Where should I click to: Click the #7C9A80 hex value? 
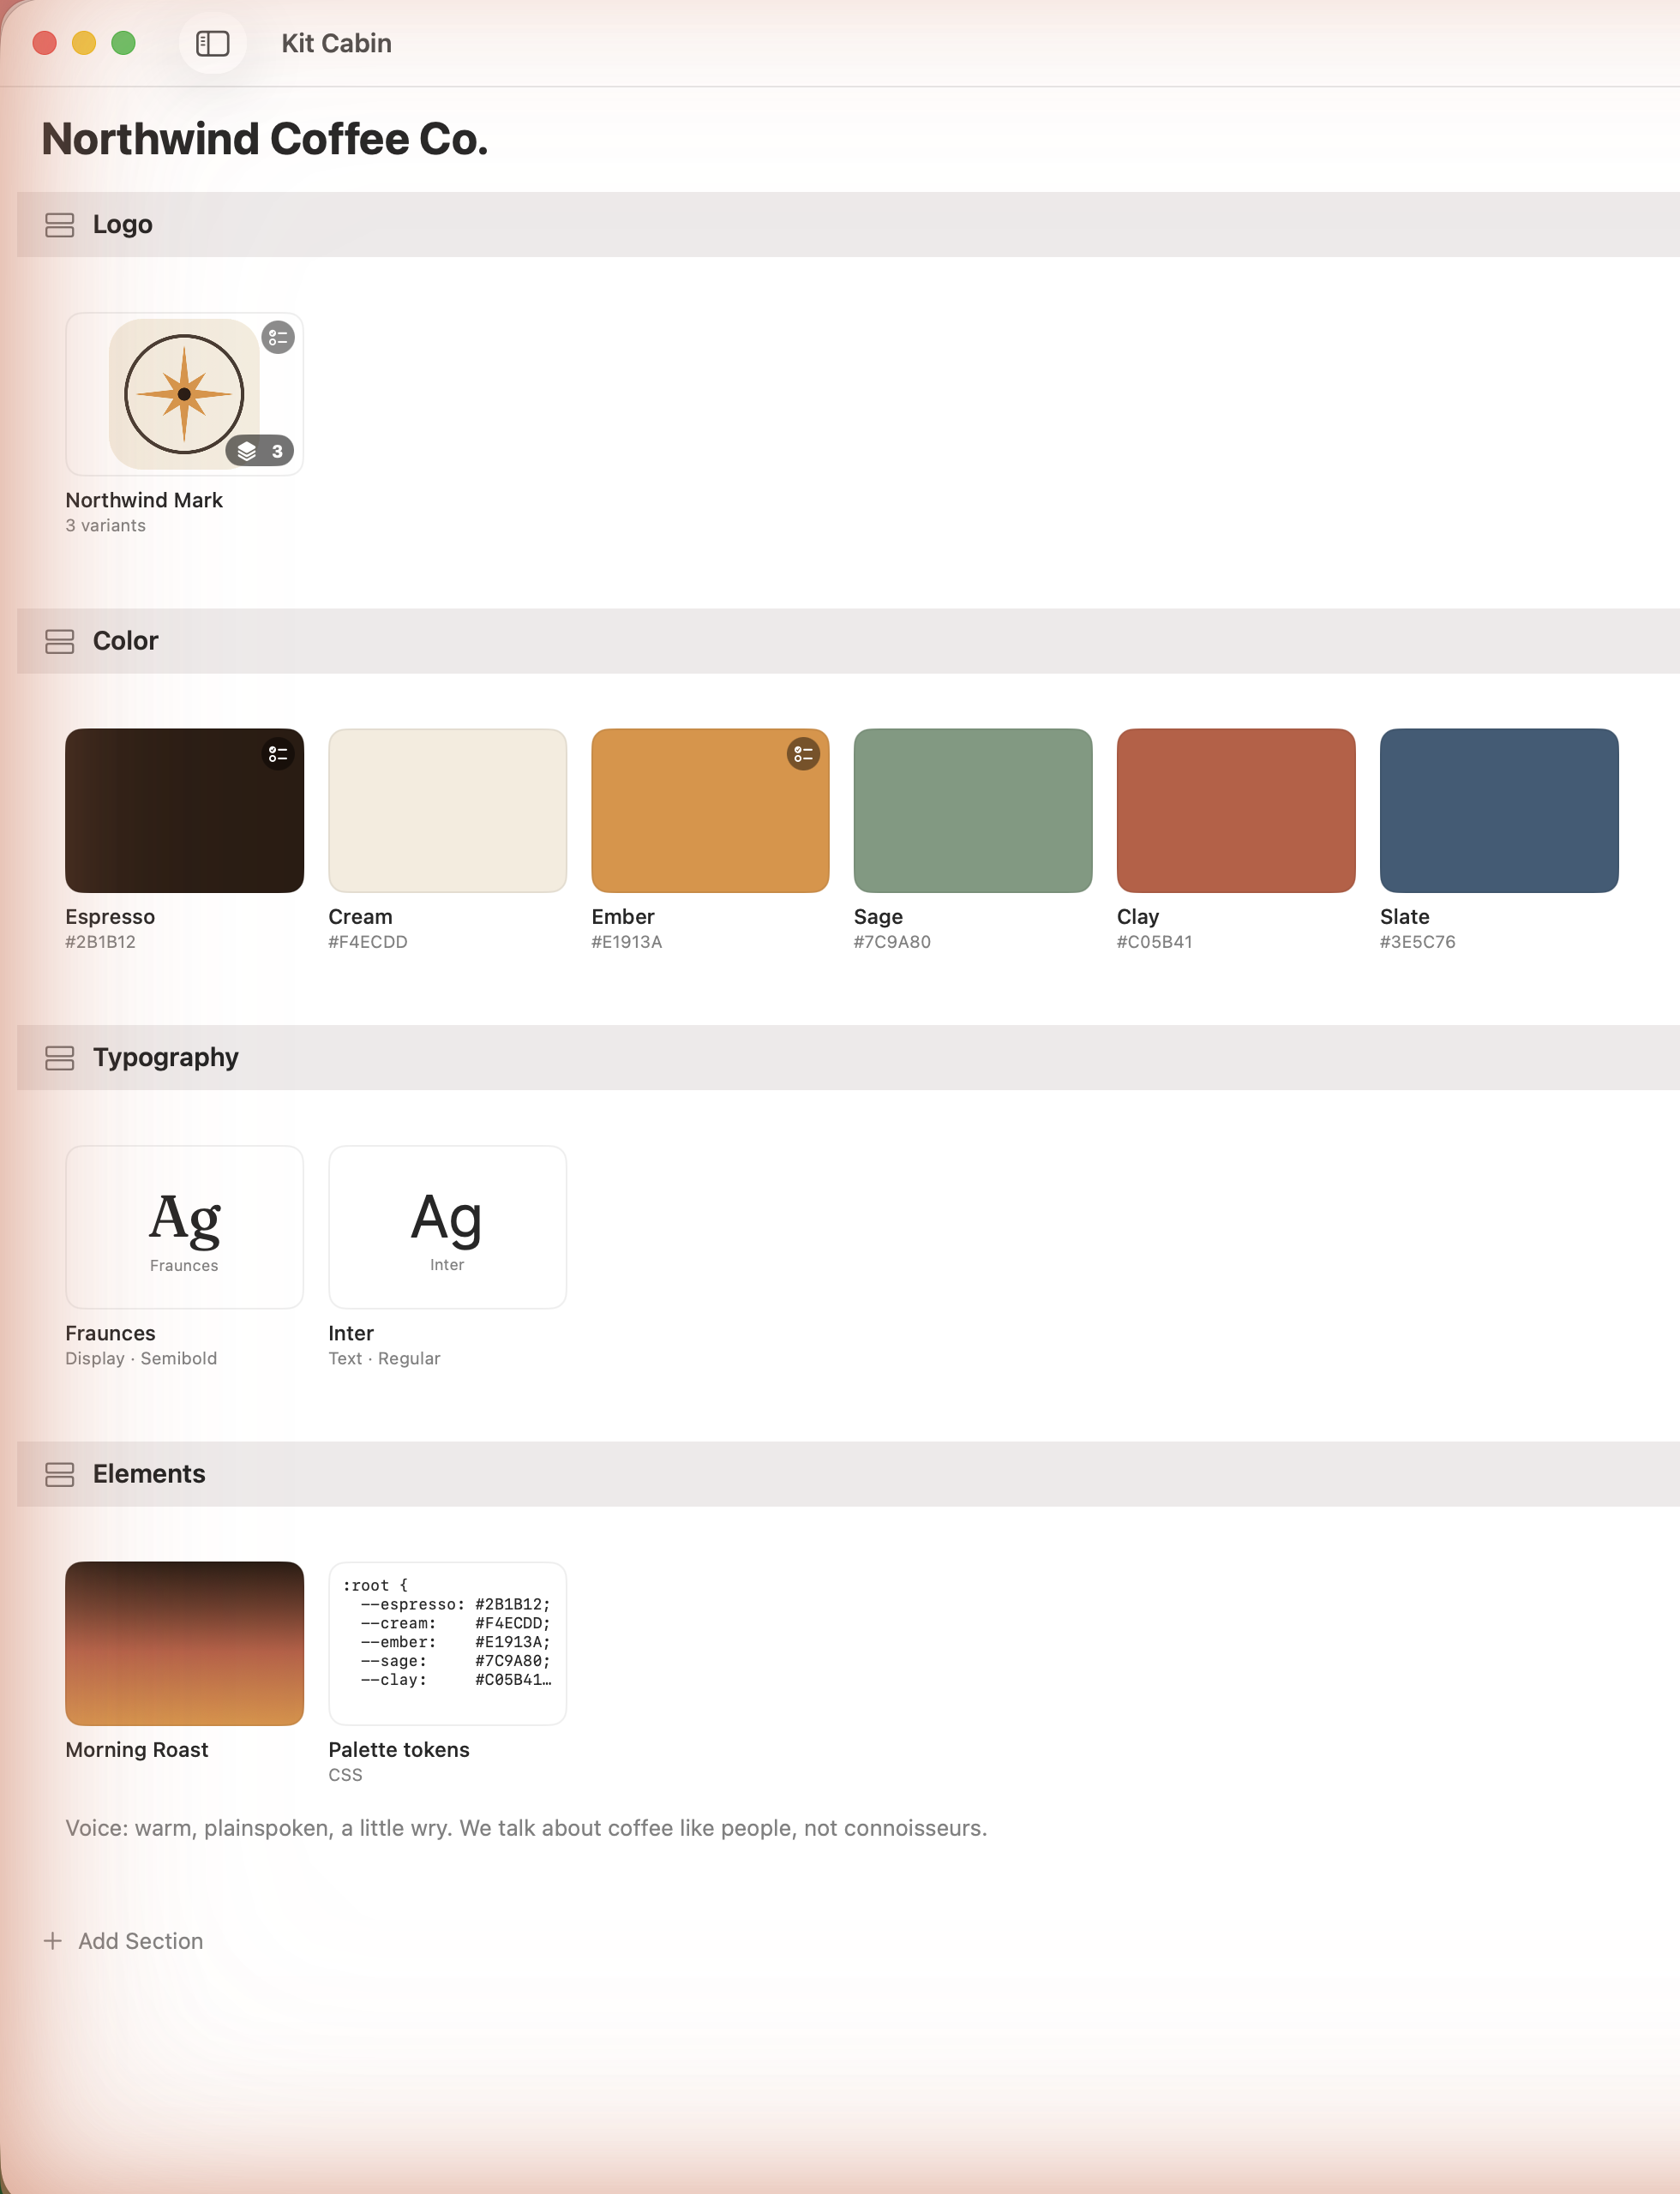892,942
